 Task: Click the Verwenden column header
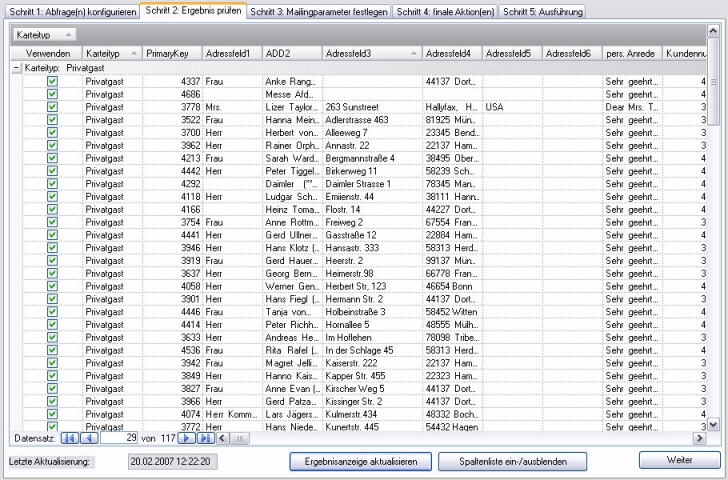(47, 53)
